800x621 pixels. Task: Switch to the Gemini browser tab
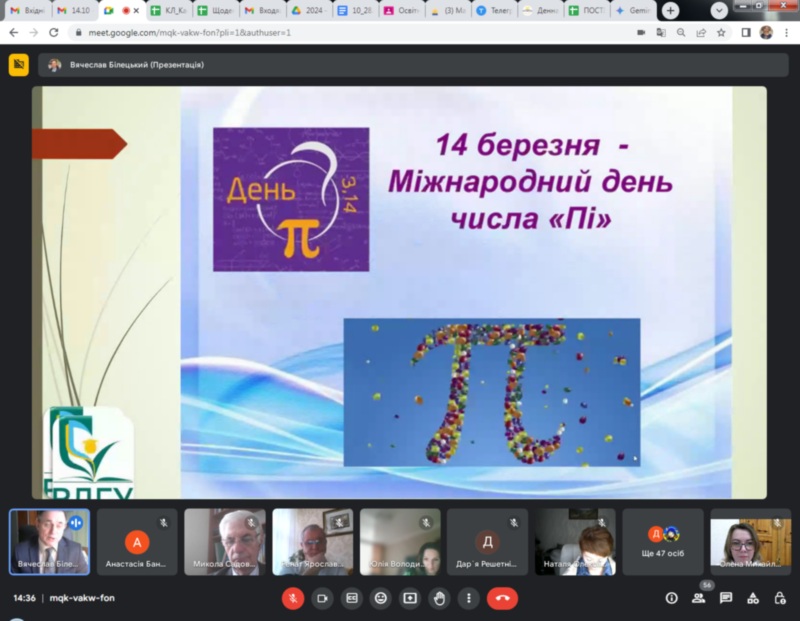[632, 10]
